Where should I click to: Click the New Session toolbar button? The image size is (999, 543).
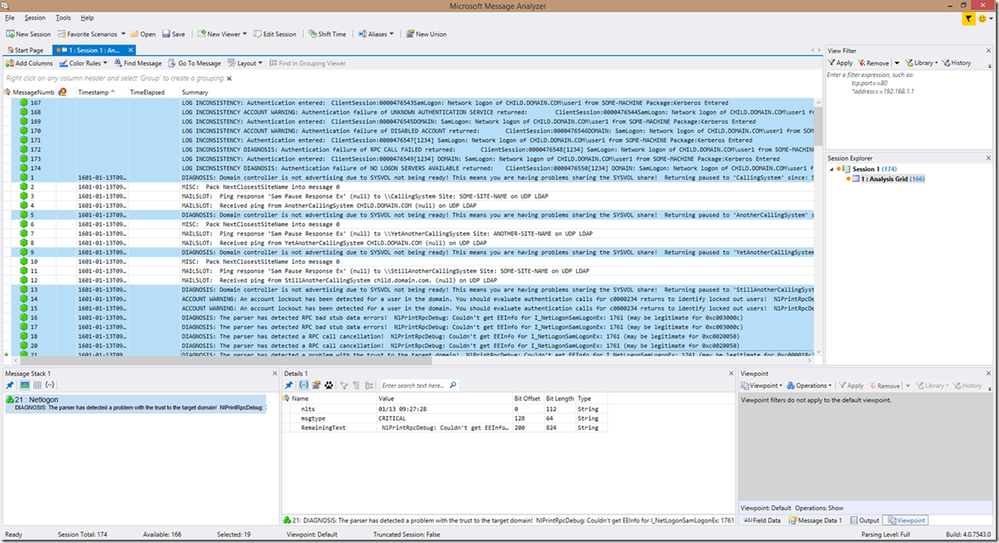(x=29, y=34)
